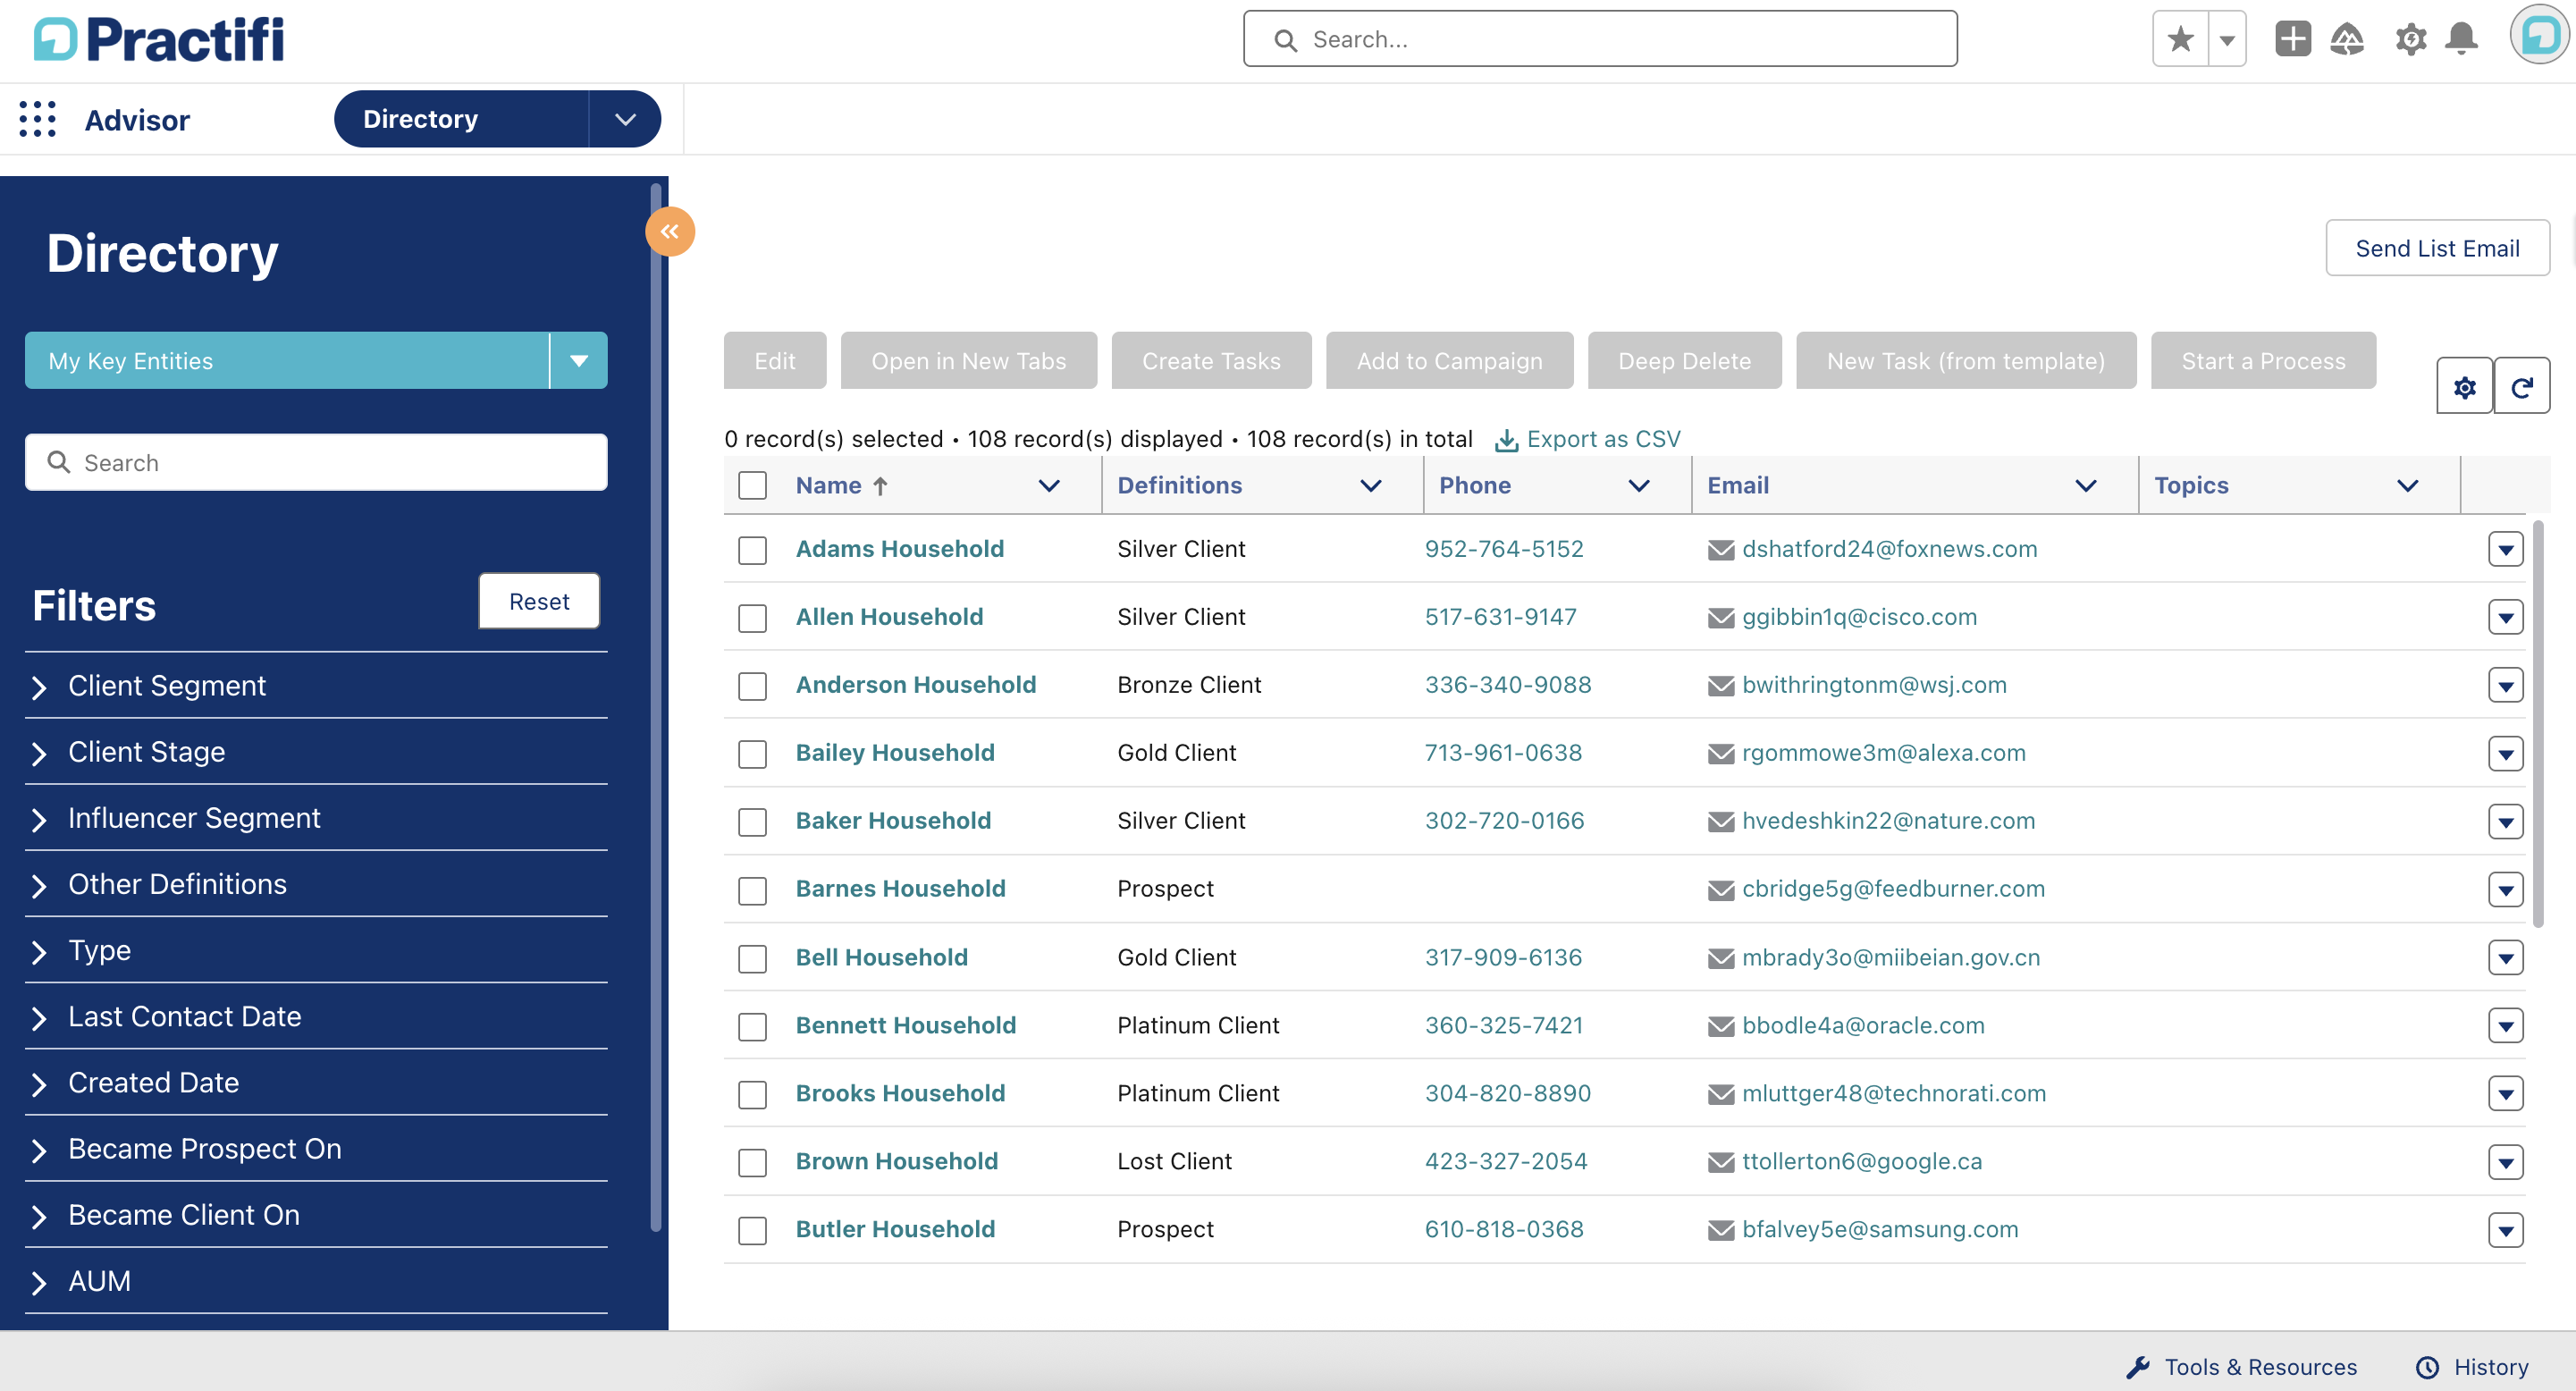Open the Directory tab
Viewport: 2576px width, 1391px height.
[x=461, y=119]
